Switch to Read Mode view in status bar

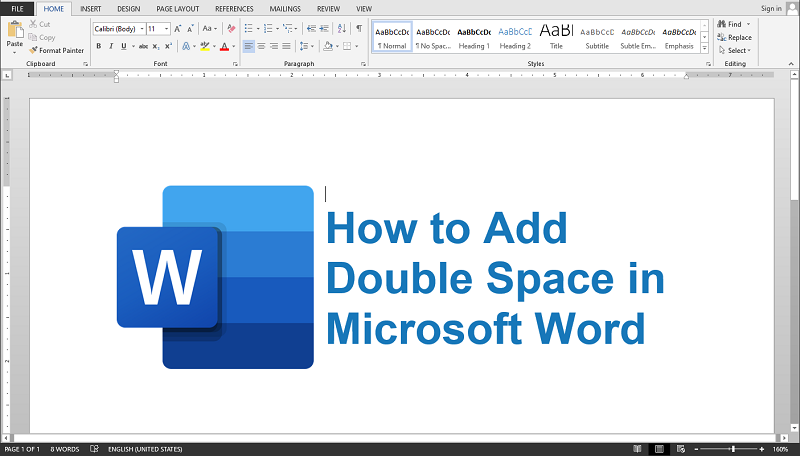637,449
